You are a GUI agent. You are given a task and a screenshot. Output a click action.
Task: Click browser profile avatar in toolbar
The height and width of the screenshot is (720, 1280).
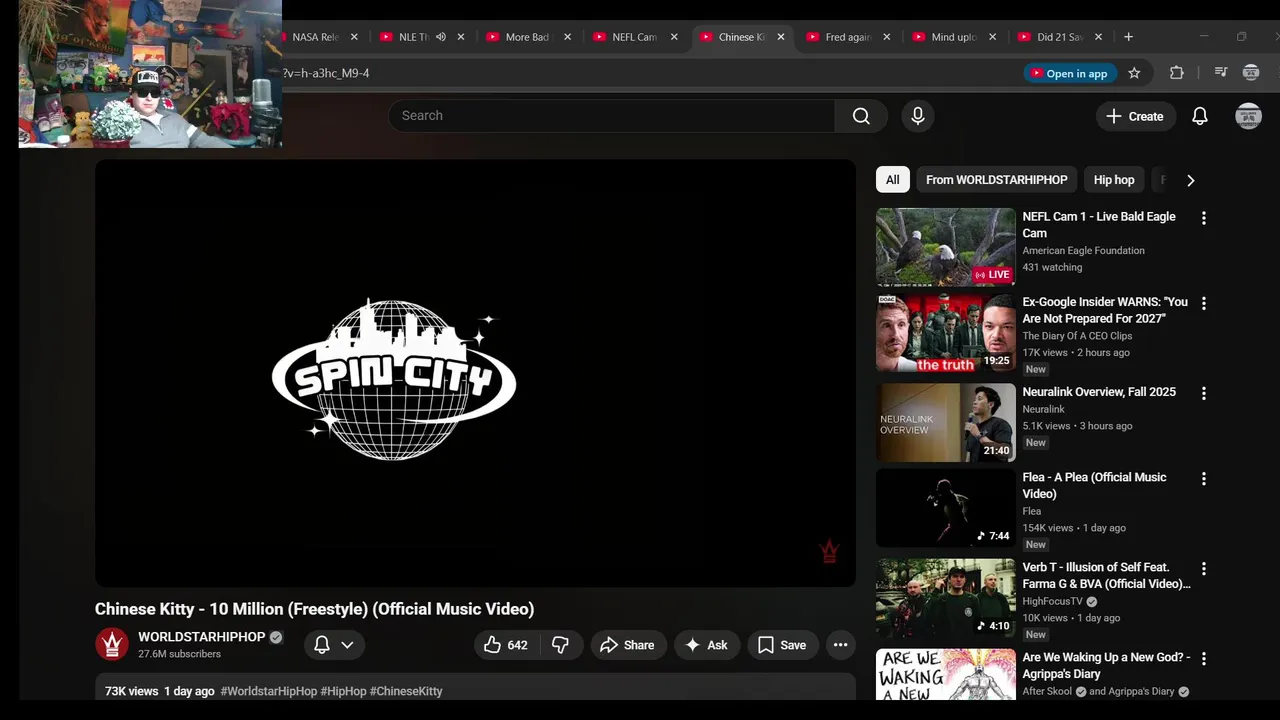1250,73
